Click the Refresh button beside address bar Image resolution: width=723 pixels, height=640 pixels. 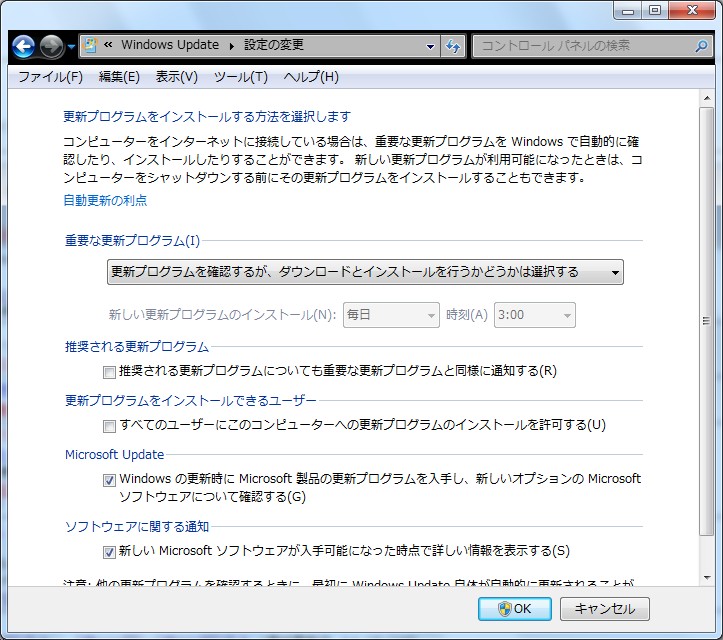(453, 46)
